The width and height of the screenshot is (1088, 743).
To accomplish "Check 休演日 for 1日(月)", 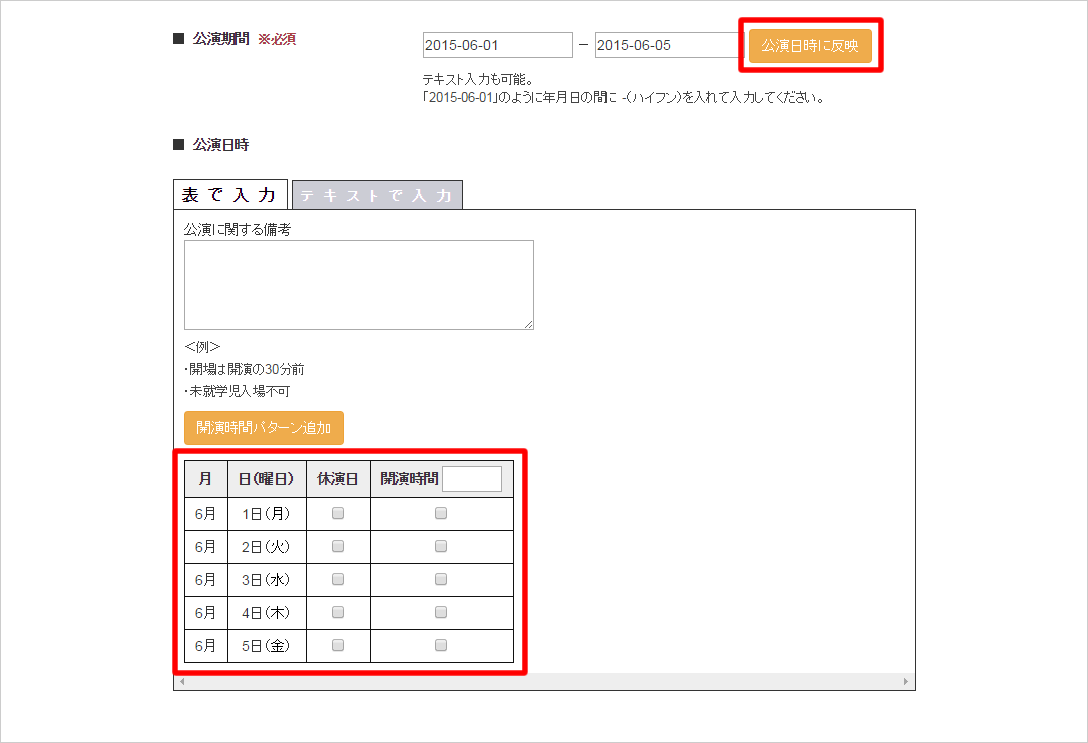I will [x=338, y=513].
